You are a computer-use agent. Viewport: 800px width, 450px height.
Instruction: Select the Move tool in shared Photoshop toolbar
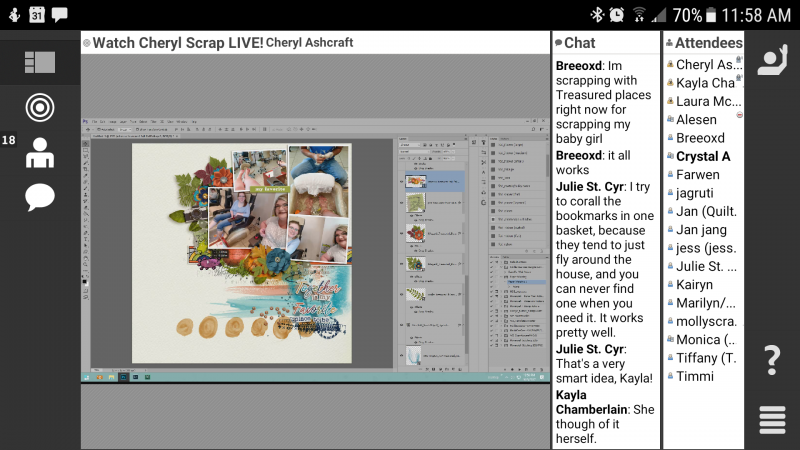85,144
